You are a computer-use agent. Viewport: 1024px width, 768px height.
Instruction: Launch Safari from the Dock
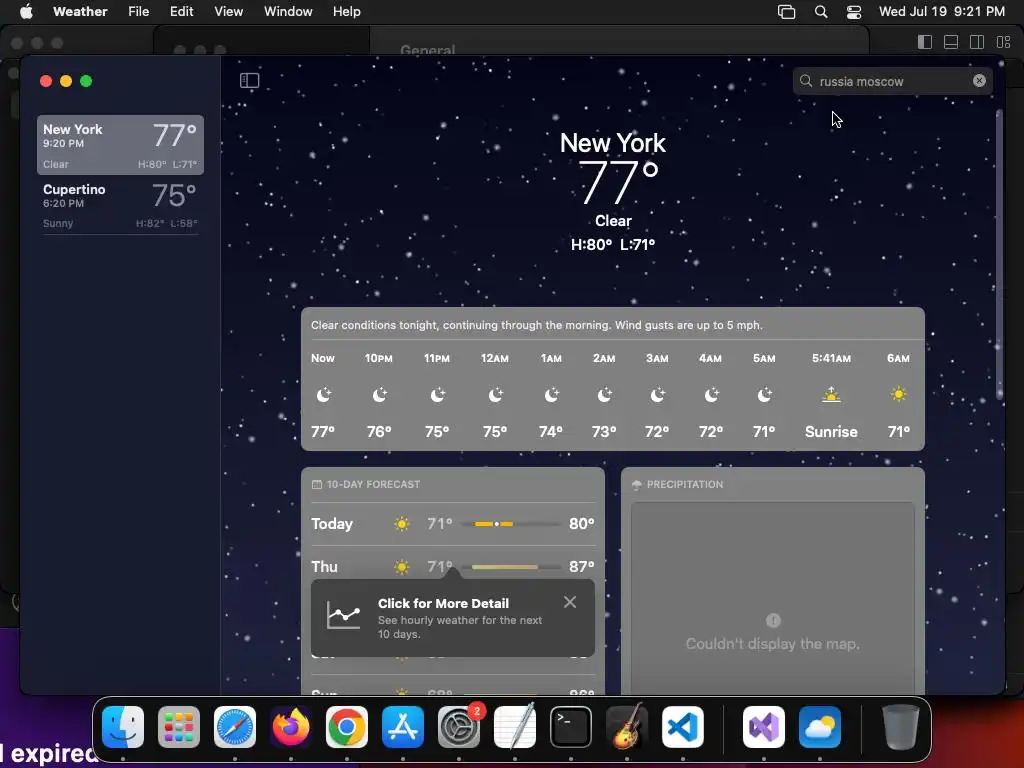(x=235, y=727)
